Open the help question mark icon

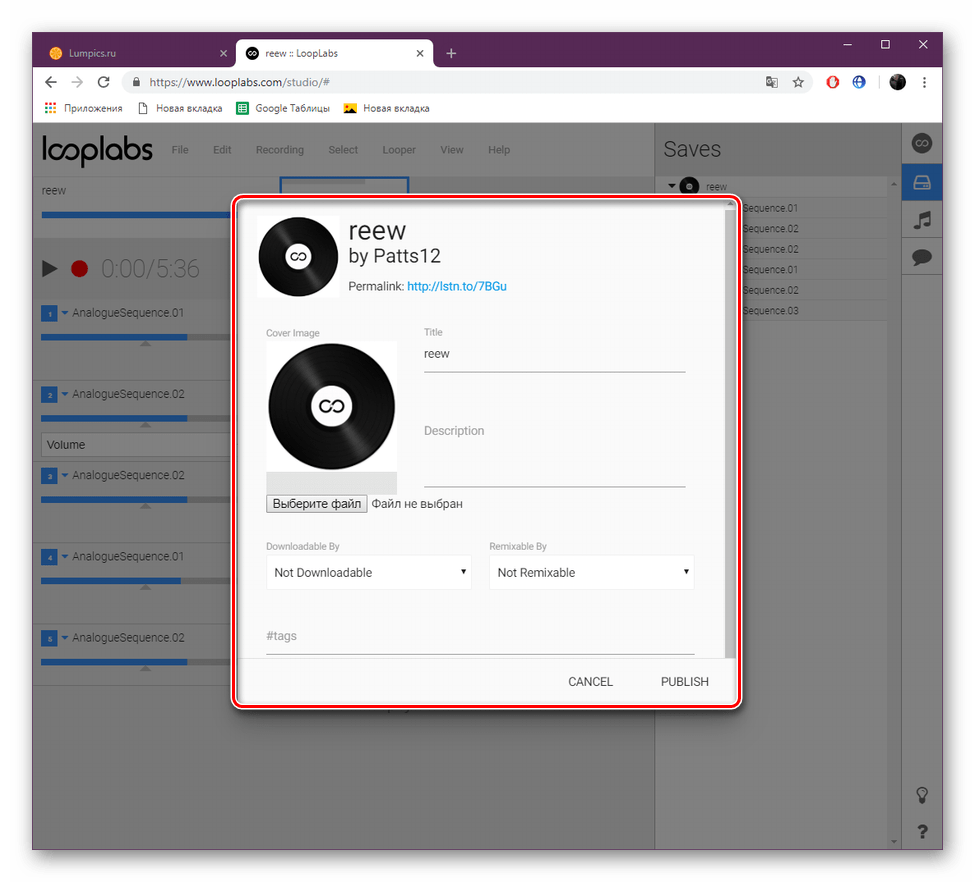[921, 832]
